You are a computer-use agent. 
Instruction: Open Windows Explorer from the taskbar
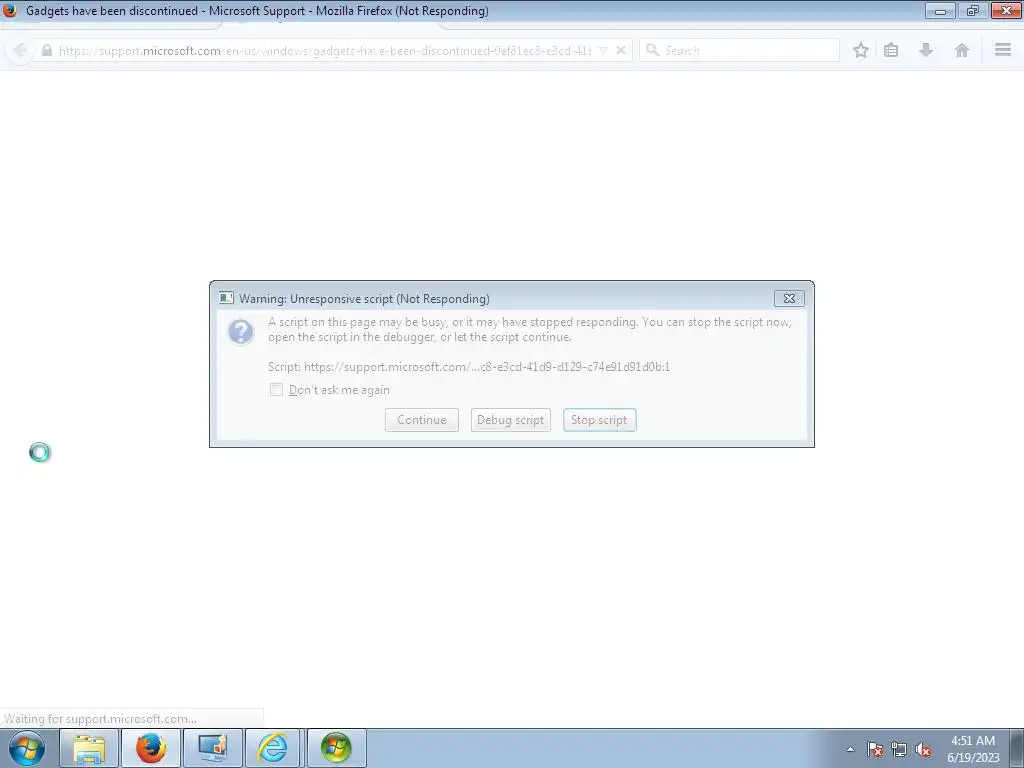tap(89, 748)
